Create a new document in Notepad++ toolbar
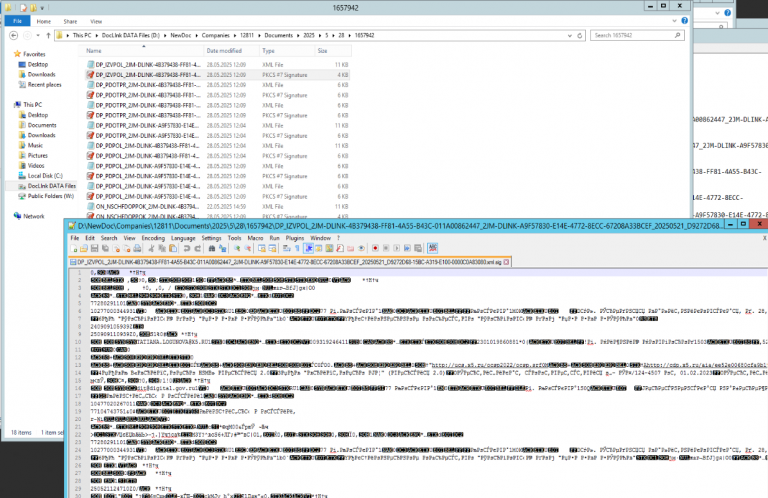This screenshot has height=498, width=768. 73,248
